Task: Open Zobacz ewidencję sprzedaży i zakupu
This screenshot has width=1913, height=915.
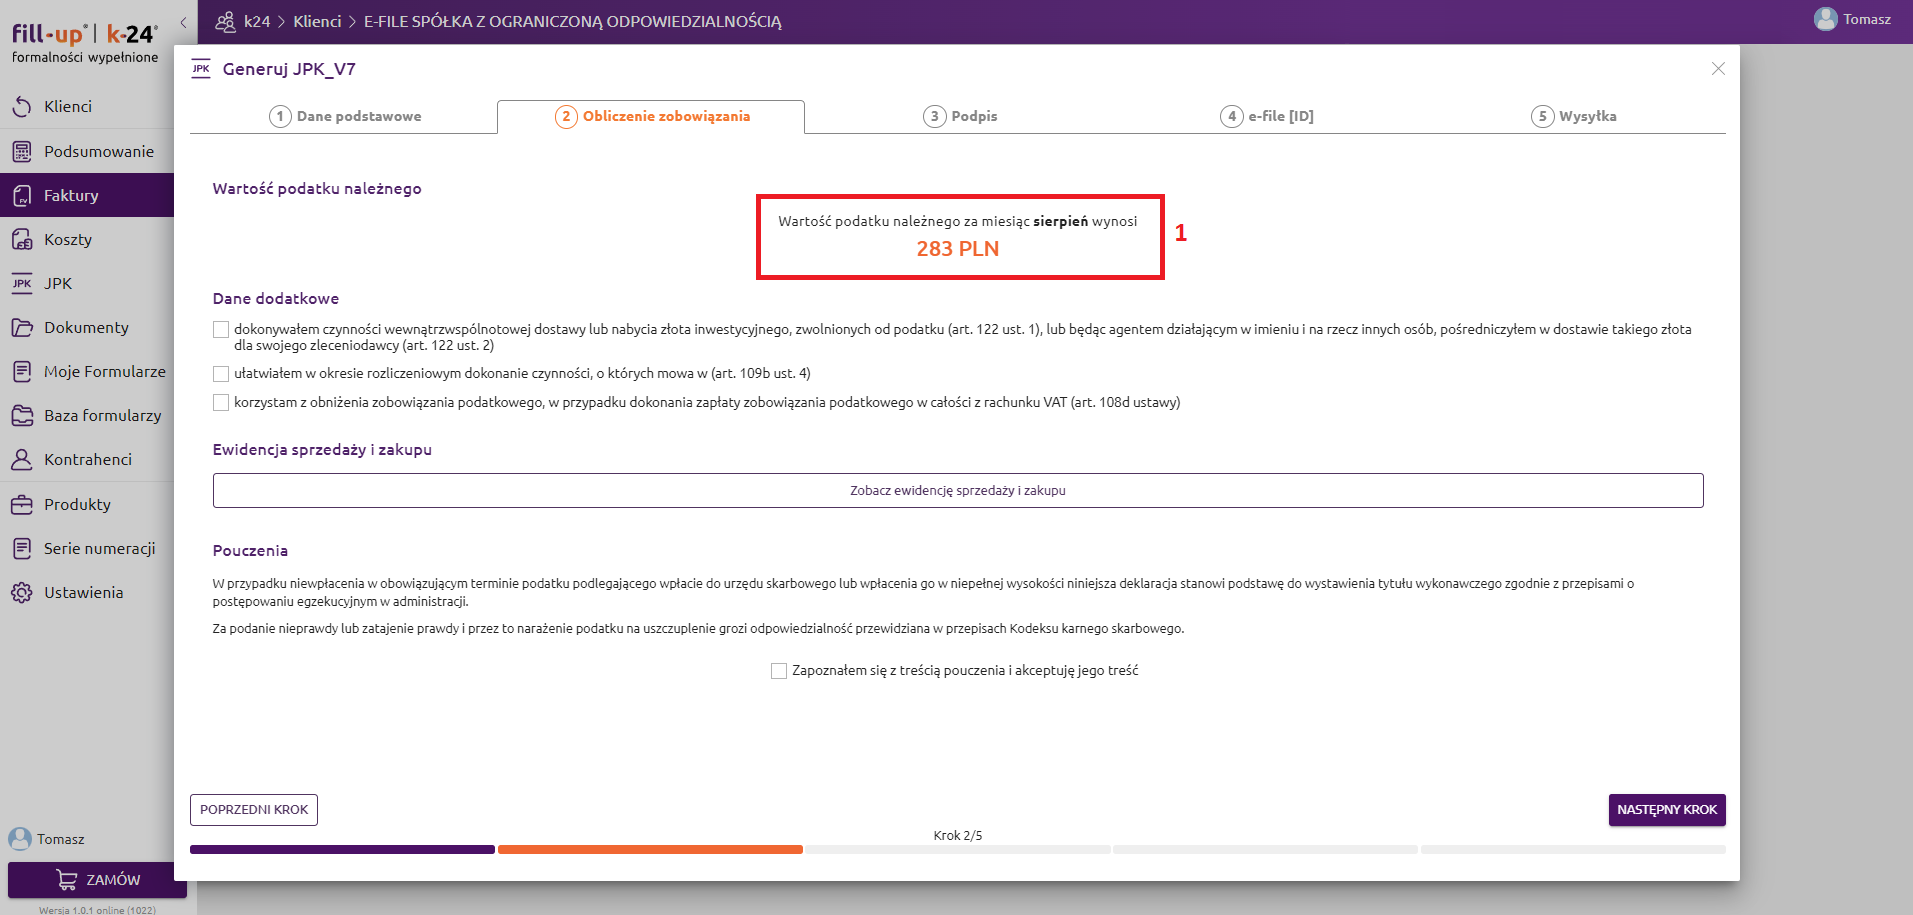Action: (957, 491)
